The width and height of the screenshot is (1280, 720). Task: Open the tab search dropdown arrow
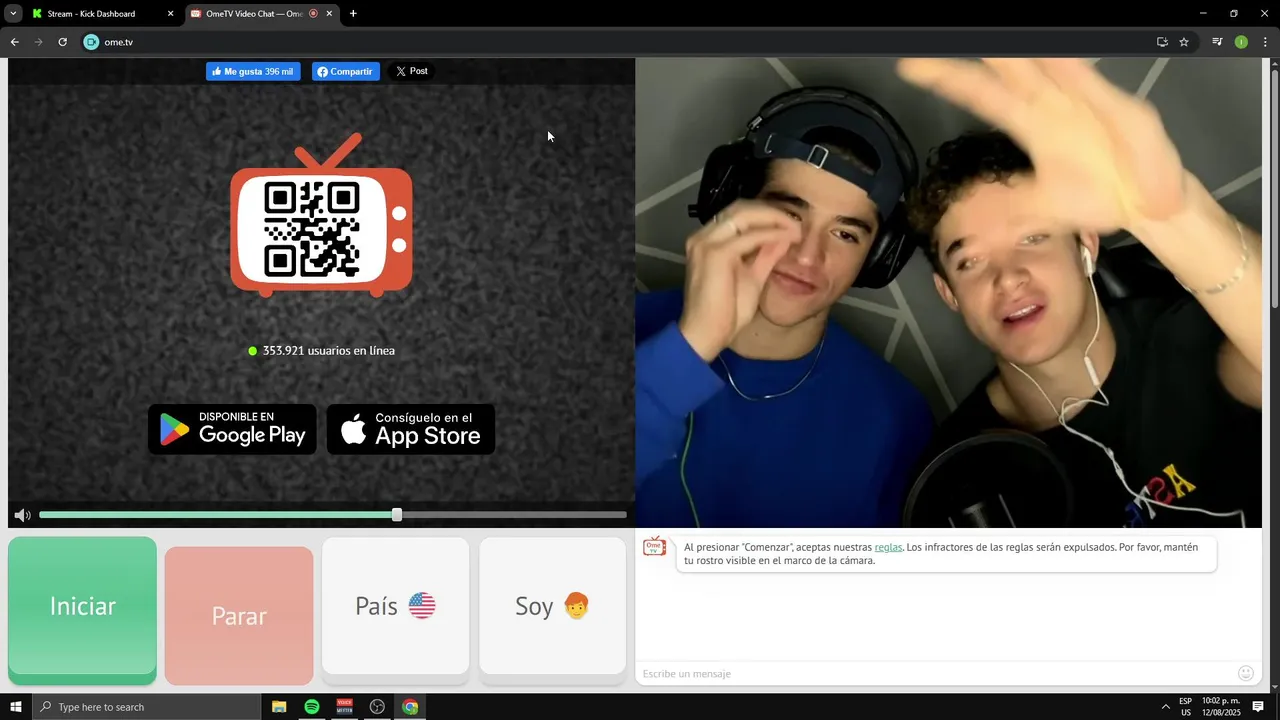(x=13, y=14)
